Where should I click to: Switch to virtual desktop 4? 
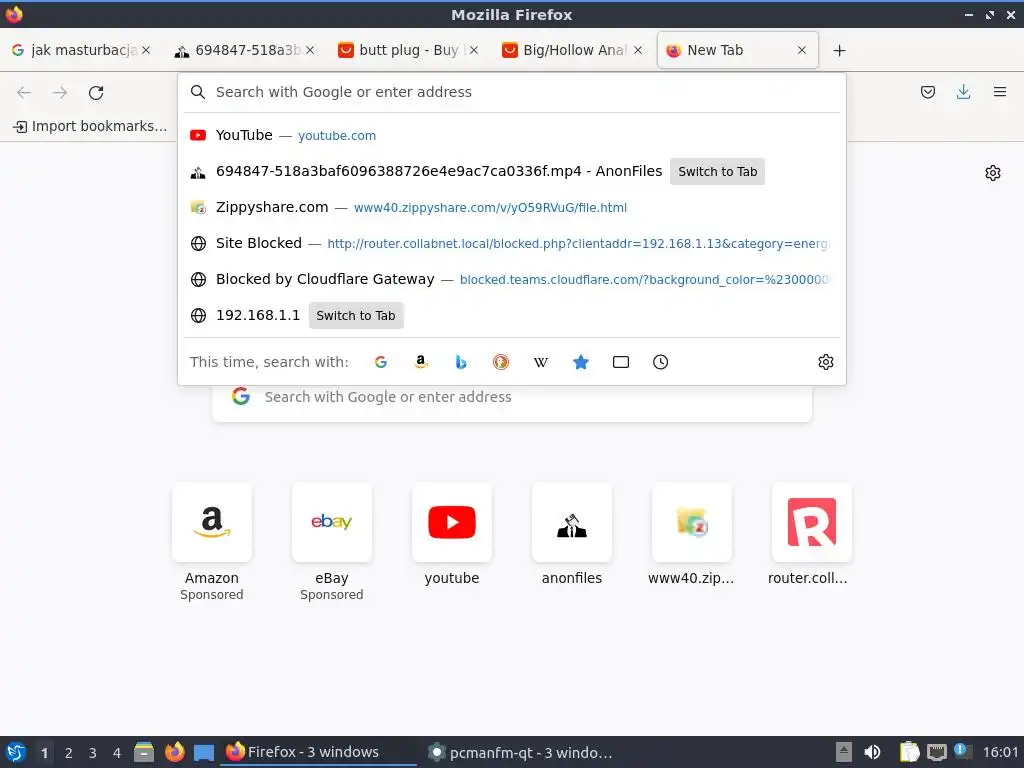[117, 753]
